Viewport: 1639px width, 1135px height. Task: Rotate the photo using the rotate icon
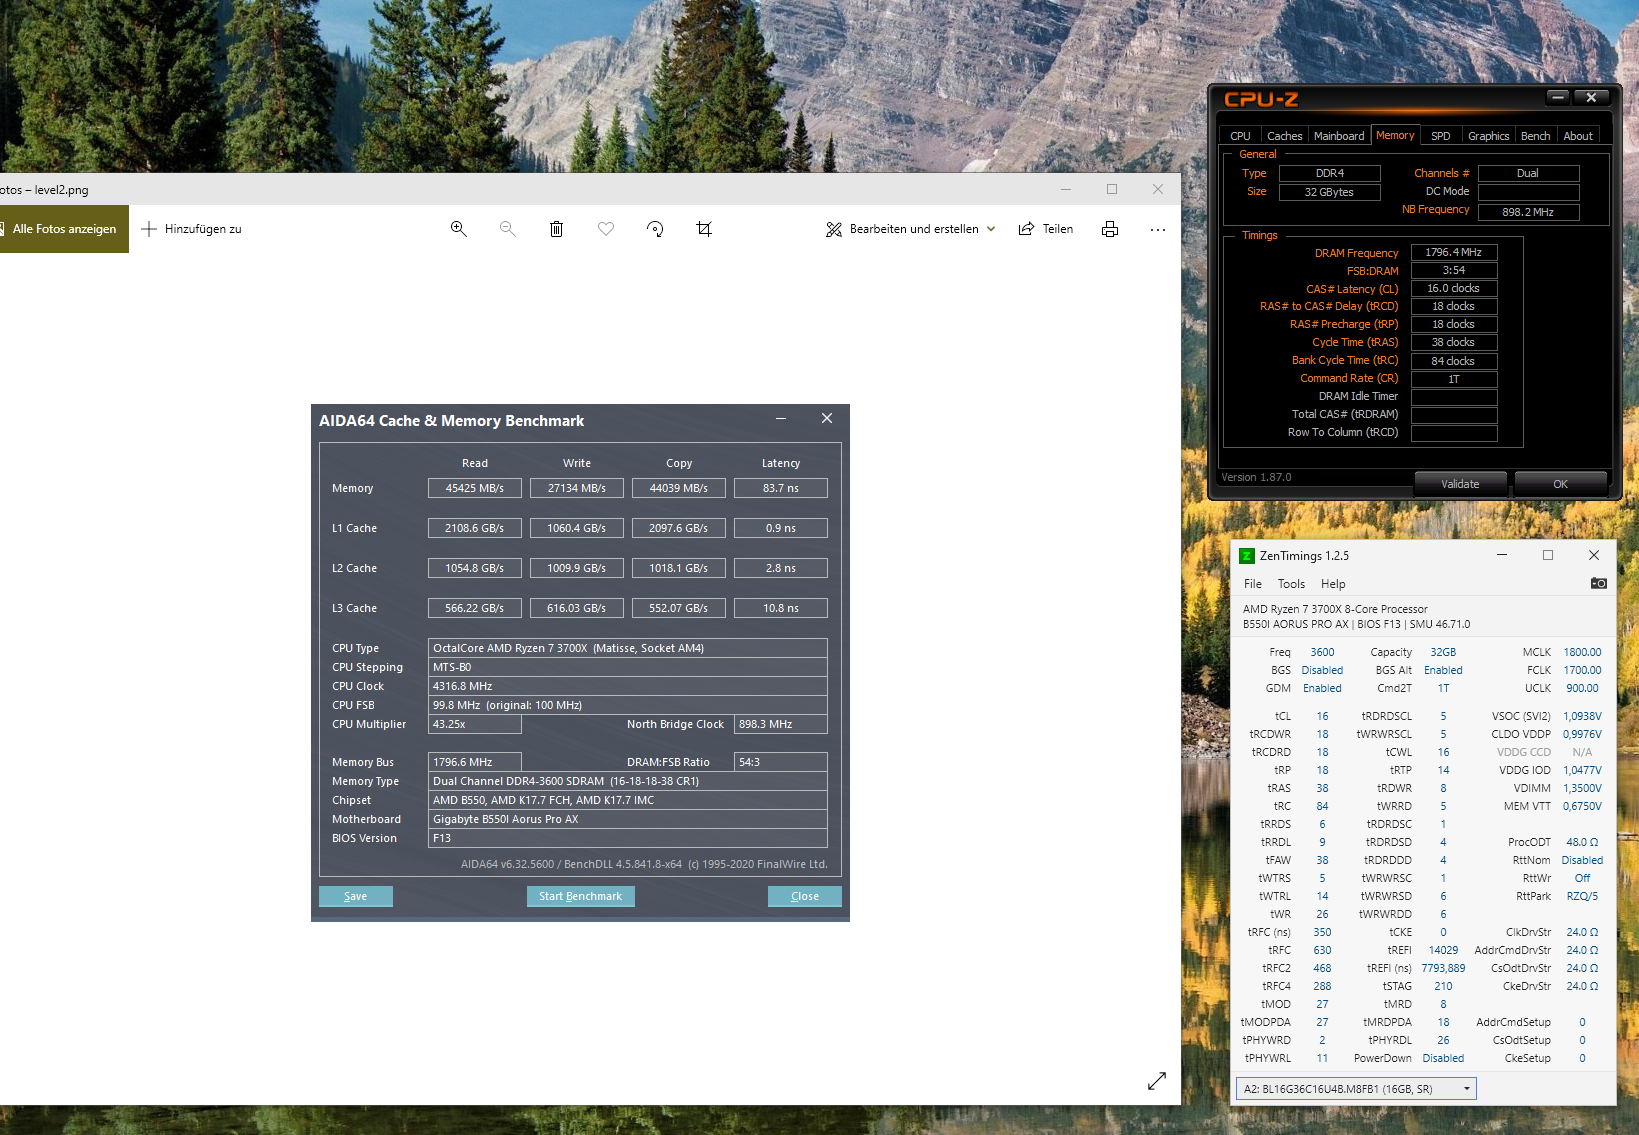point(655,229)
